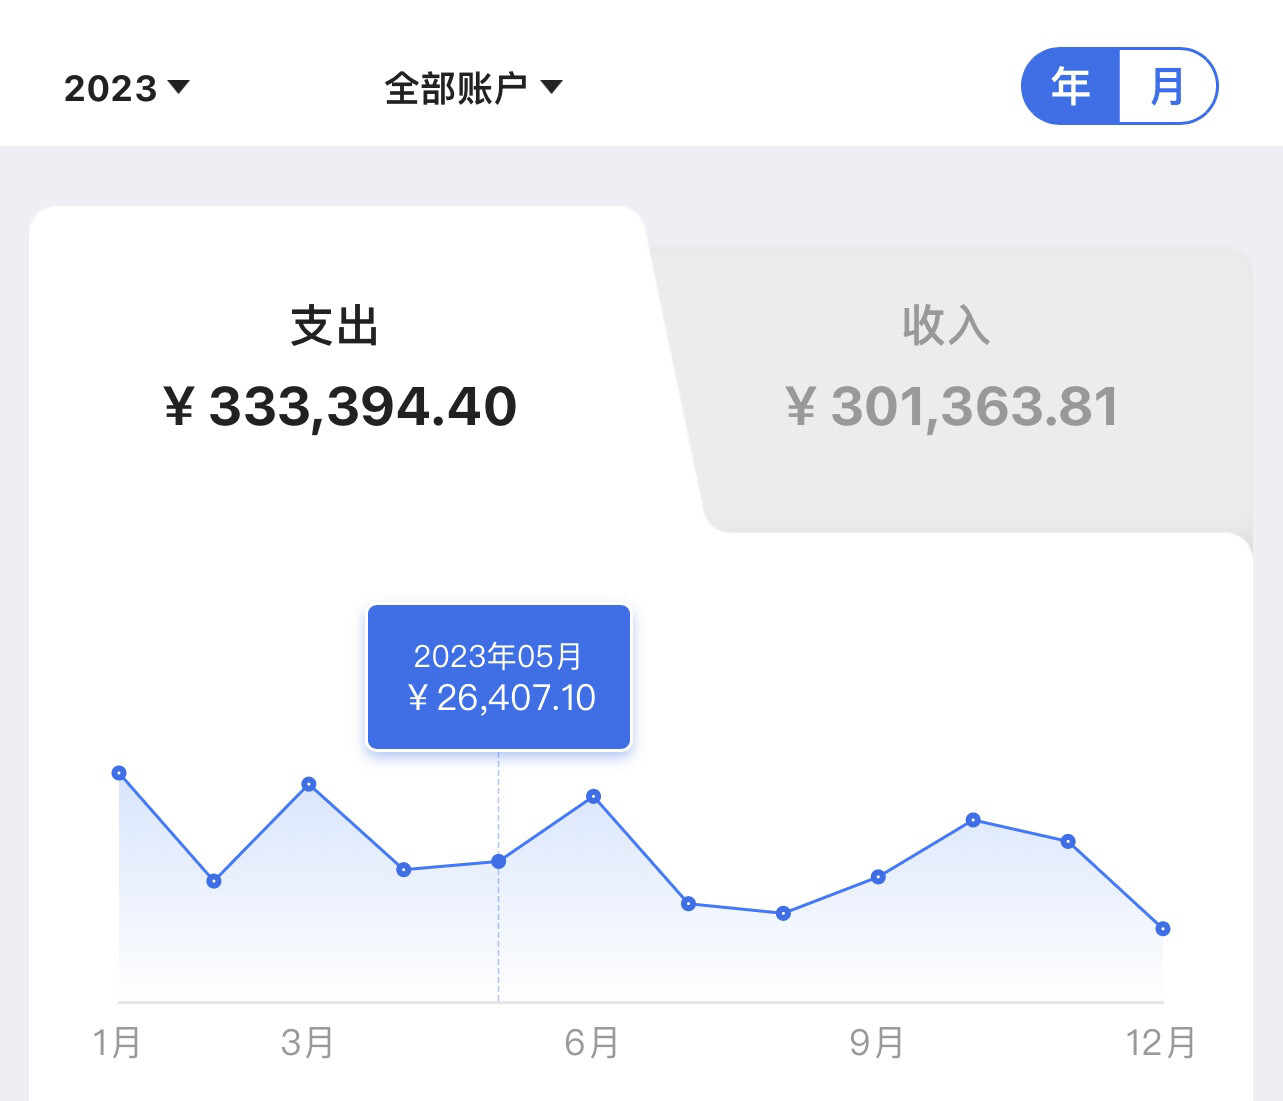Select the November data point on chart

(1068, 842)
